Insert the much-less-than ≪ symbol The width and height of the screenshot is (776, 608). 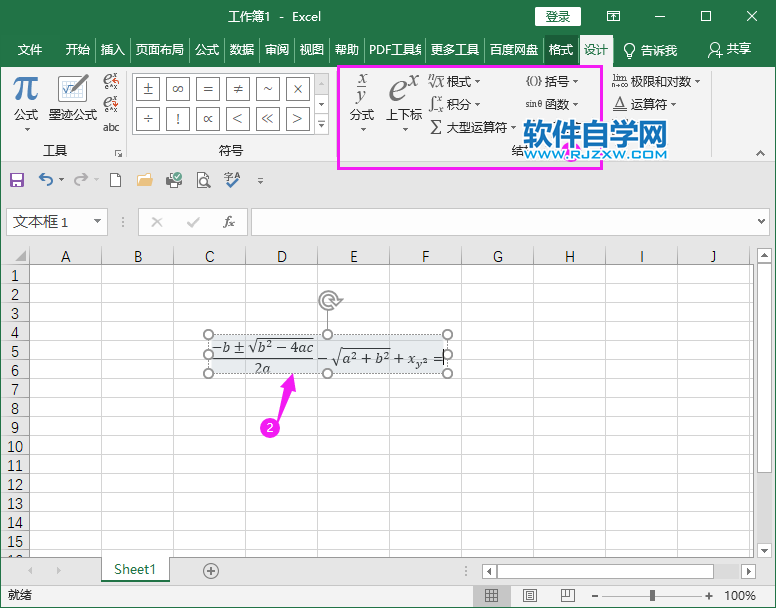268,119
